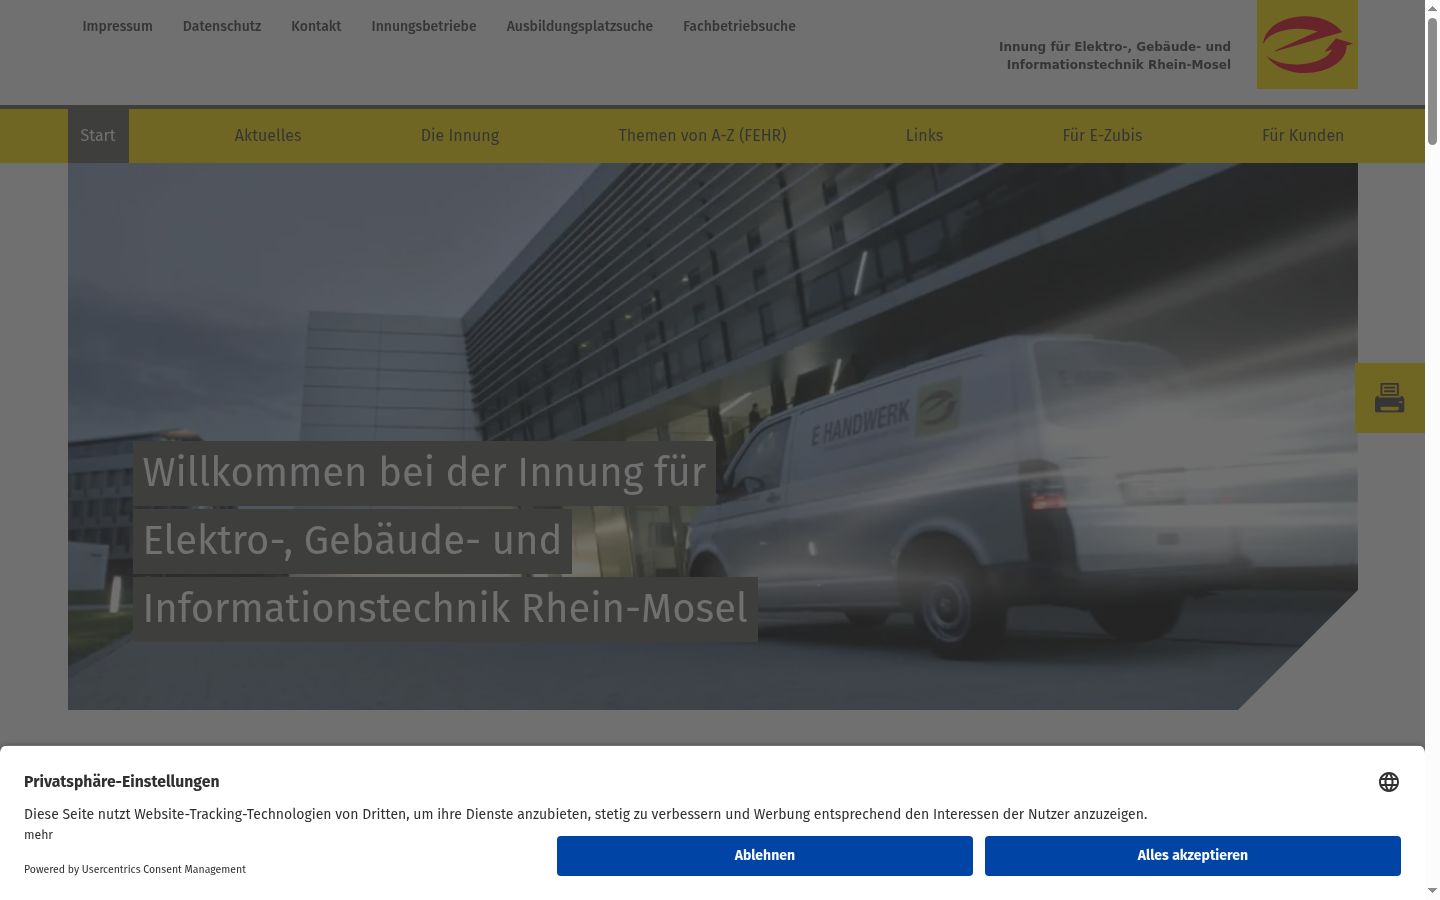Click Alles akzeptieren button
The width and height of the screenshot is (1440, 900).
[1193, 856]
